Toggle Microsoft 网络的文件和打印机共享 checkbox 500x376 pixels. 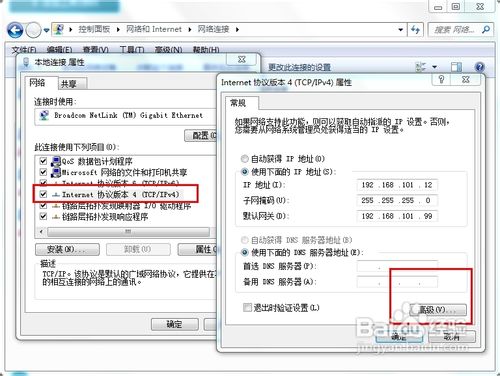[x=43, y=172]
